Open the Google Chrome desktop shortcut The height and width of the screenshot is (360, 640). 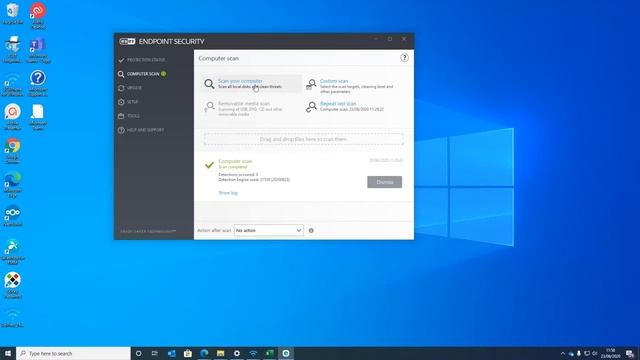(x=13, y=151)
